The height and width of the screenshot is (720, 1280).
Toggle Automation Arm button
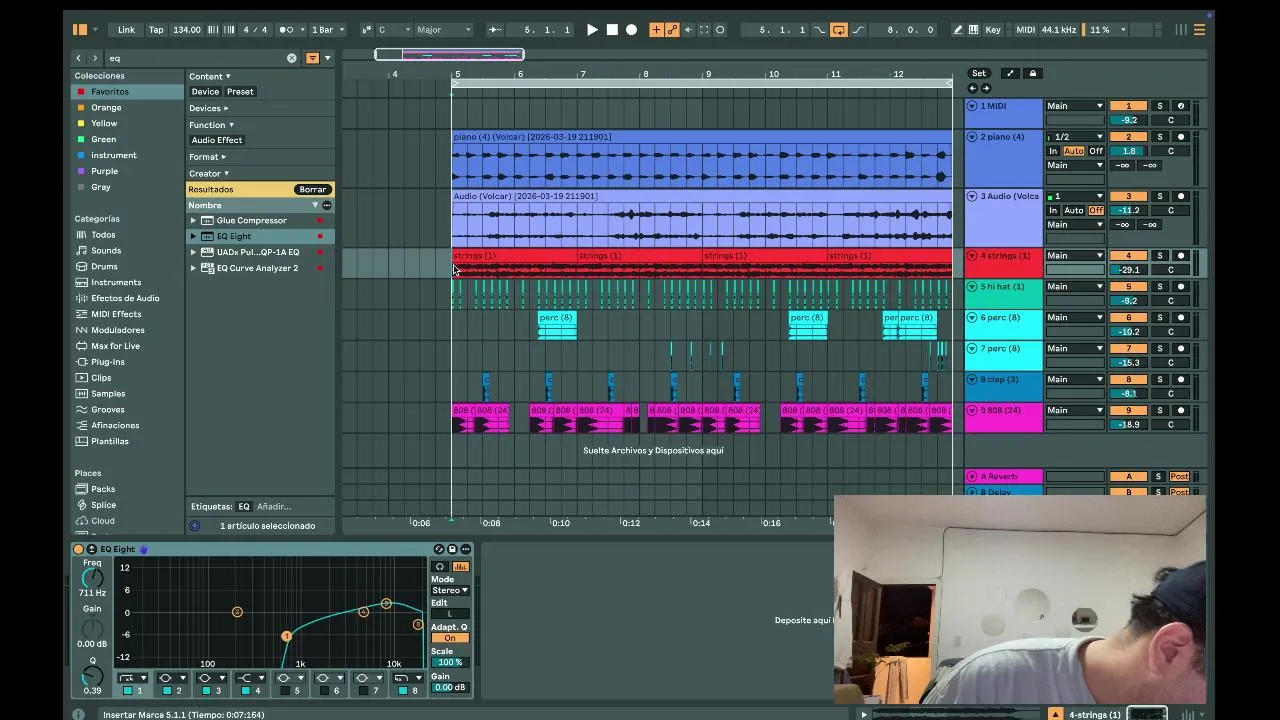[672, 30]
